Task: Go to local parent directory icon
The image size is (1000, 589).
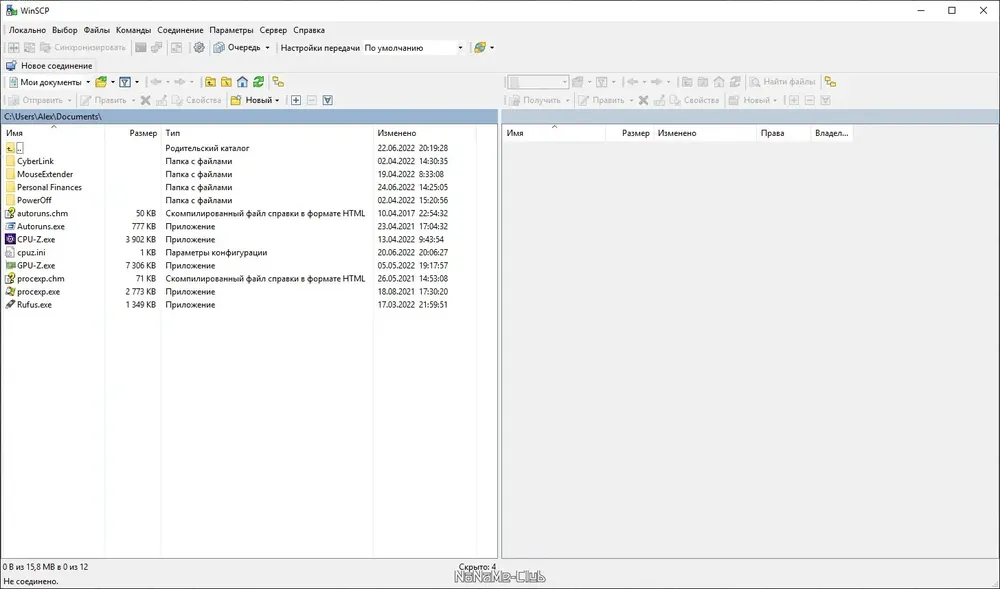Action: (x=210, y=82)
